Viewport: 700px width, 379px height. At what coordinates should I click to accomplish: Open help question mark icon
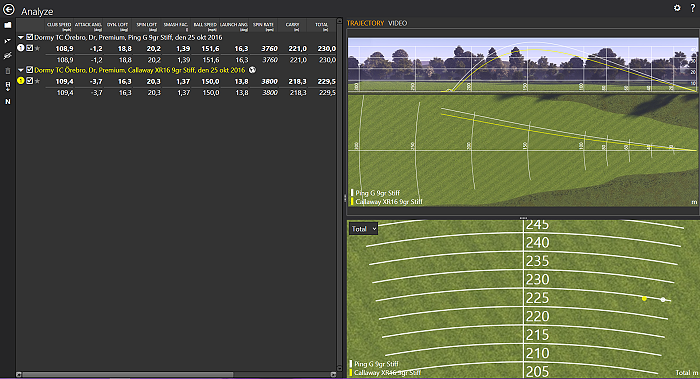point(692,8)
